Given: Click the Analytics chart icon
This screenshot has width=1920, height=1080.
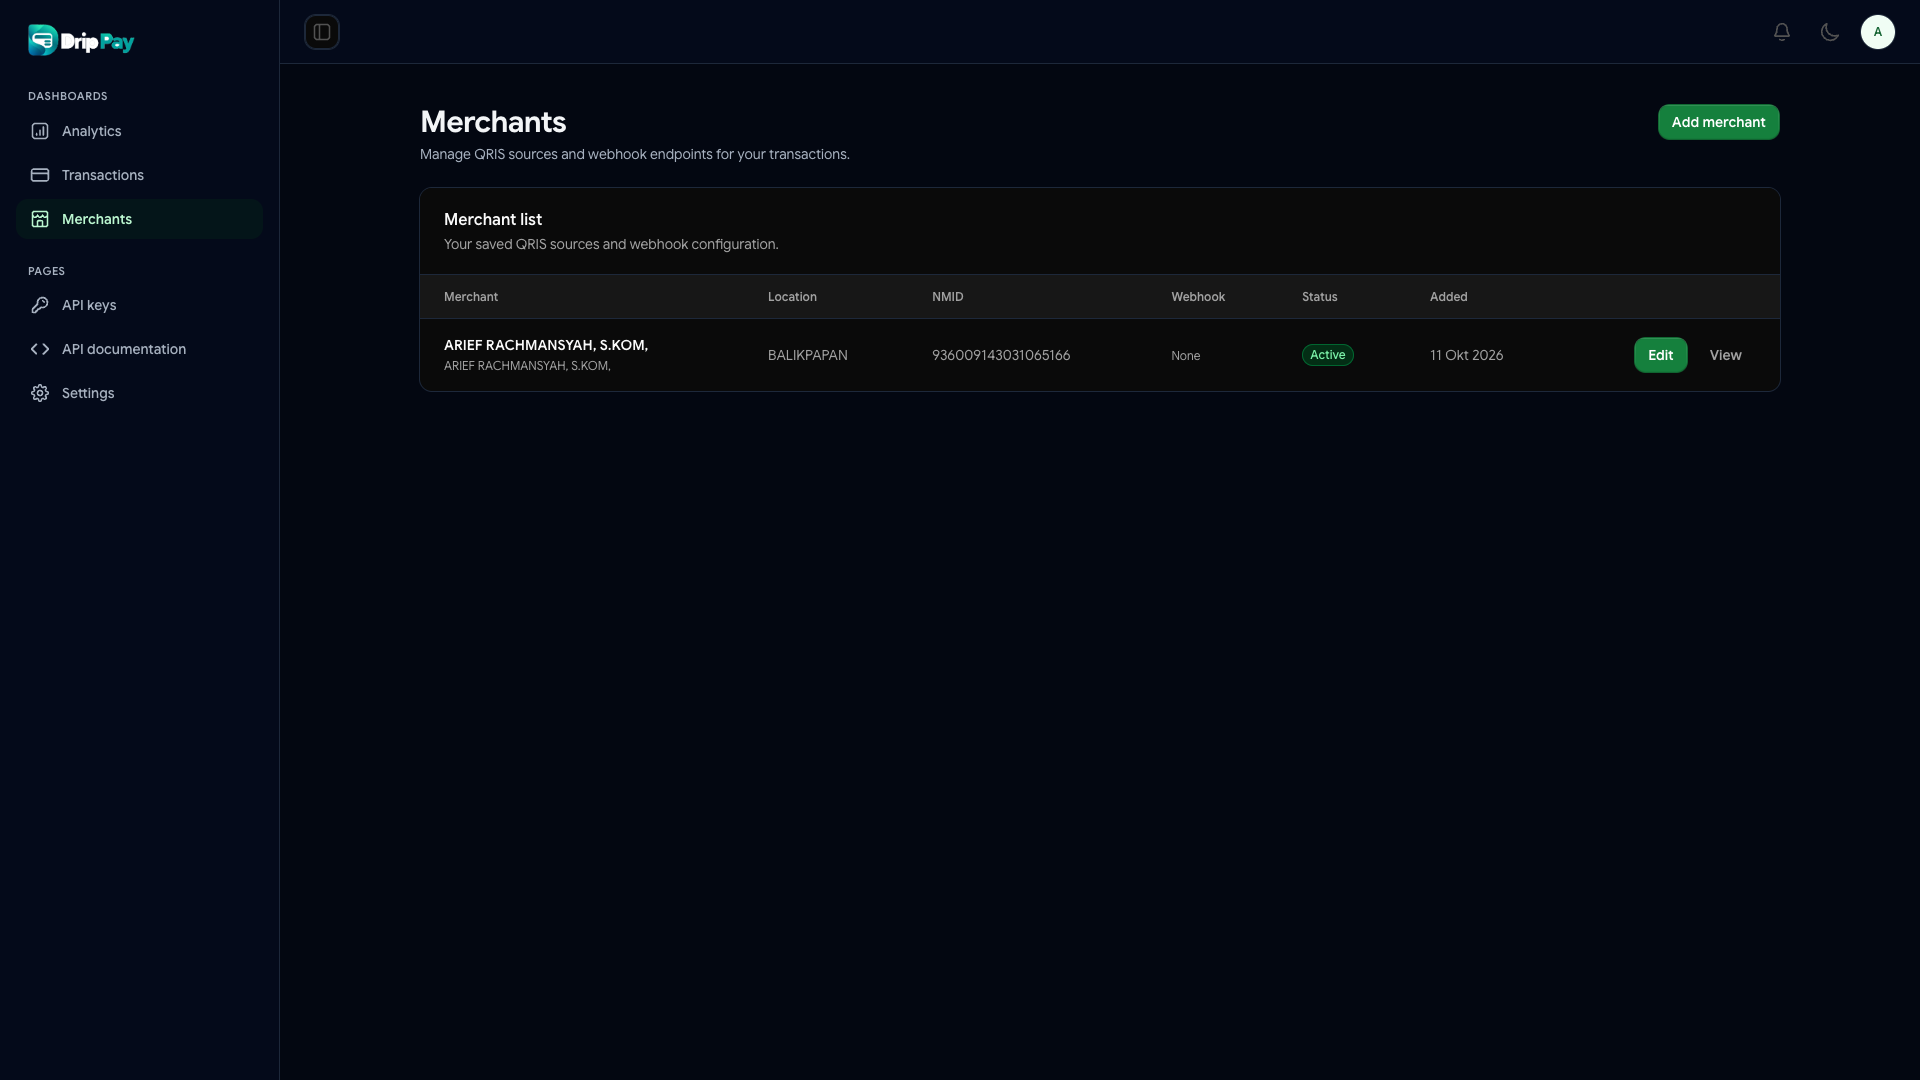Looking at the screenshot, I should pos(40,131).
